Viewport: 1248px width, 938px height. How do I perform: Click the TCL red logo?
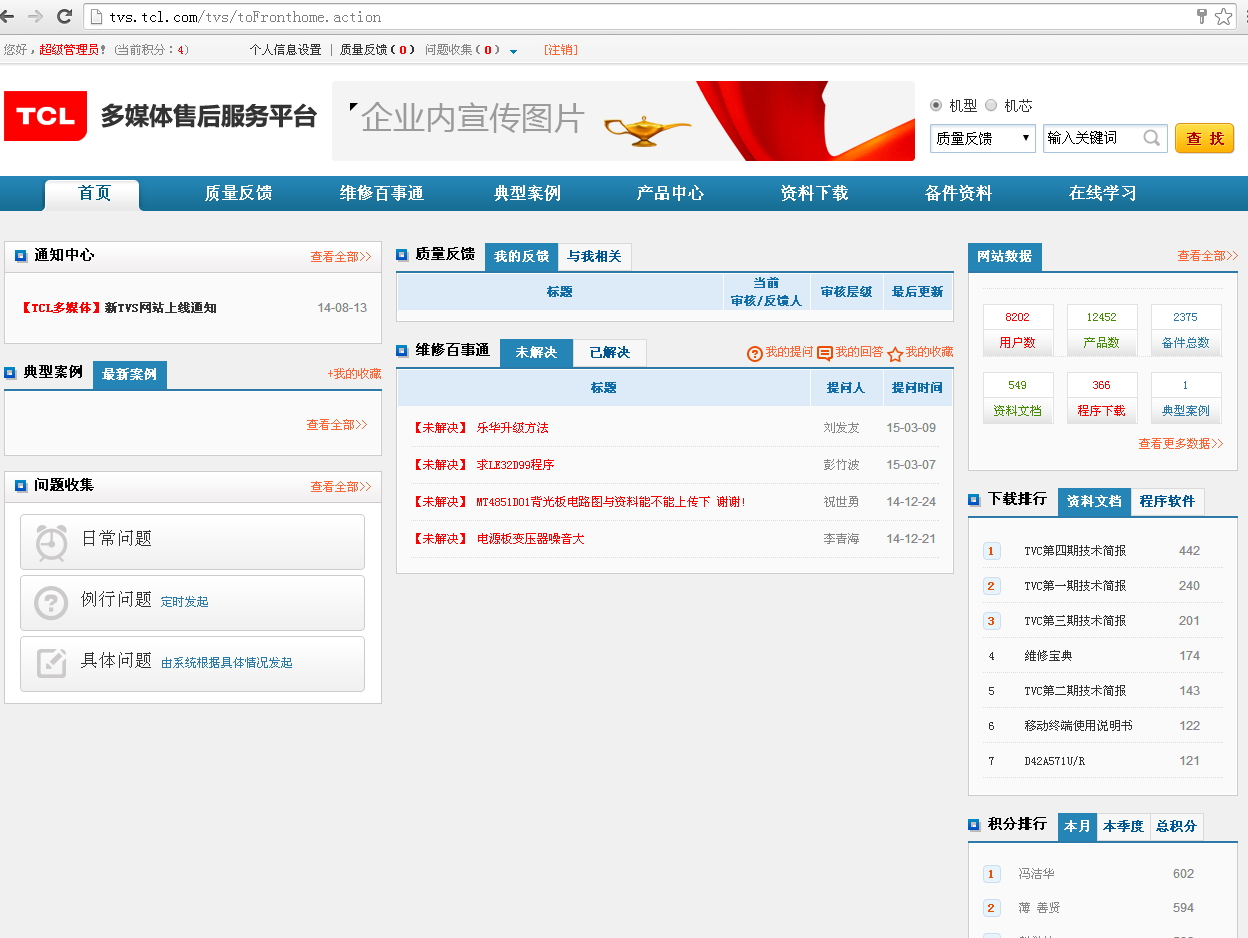coord(45,116)
